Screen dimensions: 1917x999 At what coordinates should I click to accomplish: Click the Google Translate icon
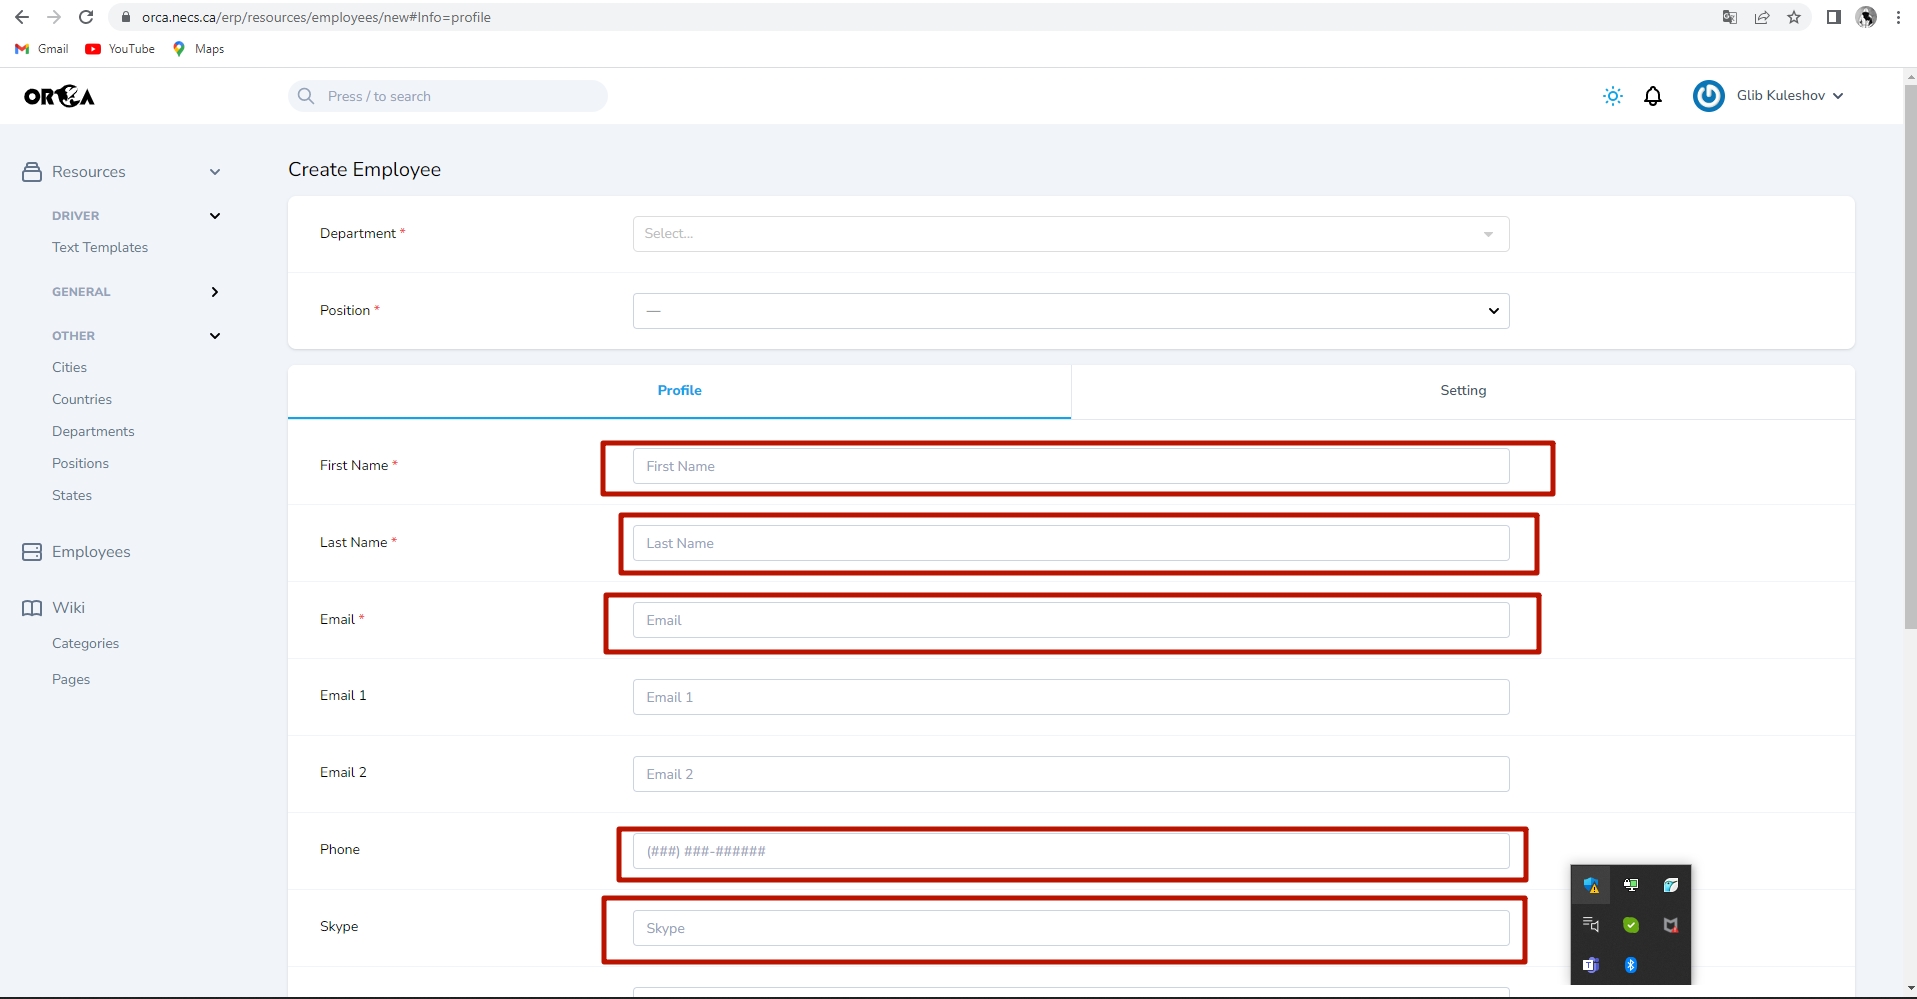coord(1730,17)
